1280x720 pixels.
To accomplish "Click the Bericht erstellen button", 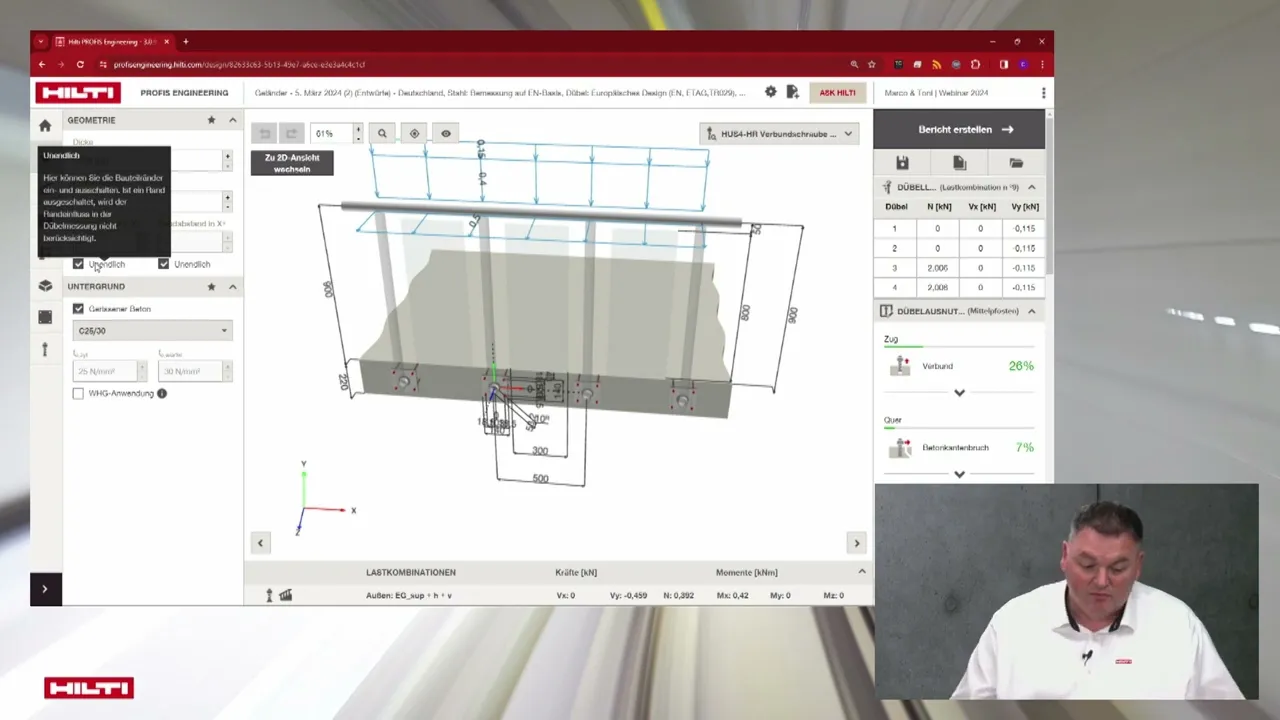I will (959, 129).
